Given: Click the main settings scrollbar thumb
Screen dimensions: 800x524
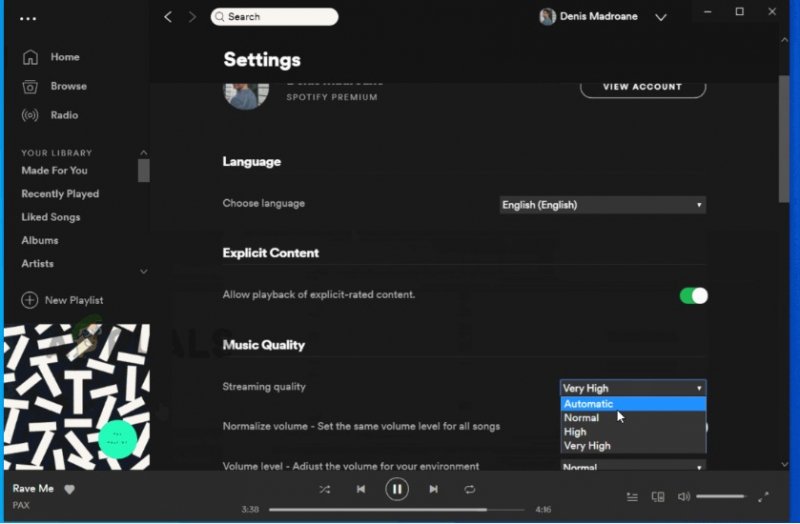Looking at the screenshot, I should pyautogui.click(x=784, y=139).
